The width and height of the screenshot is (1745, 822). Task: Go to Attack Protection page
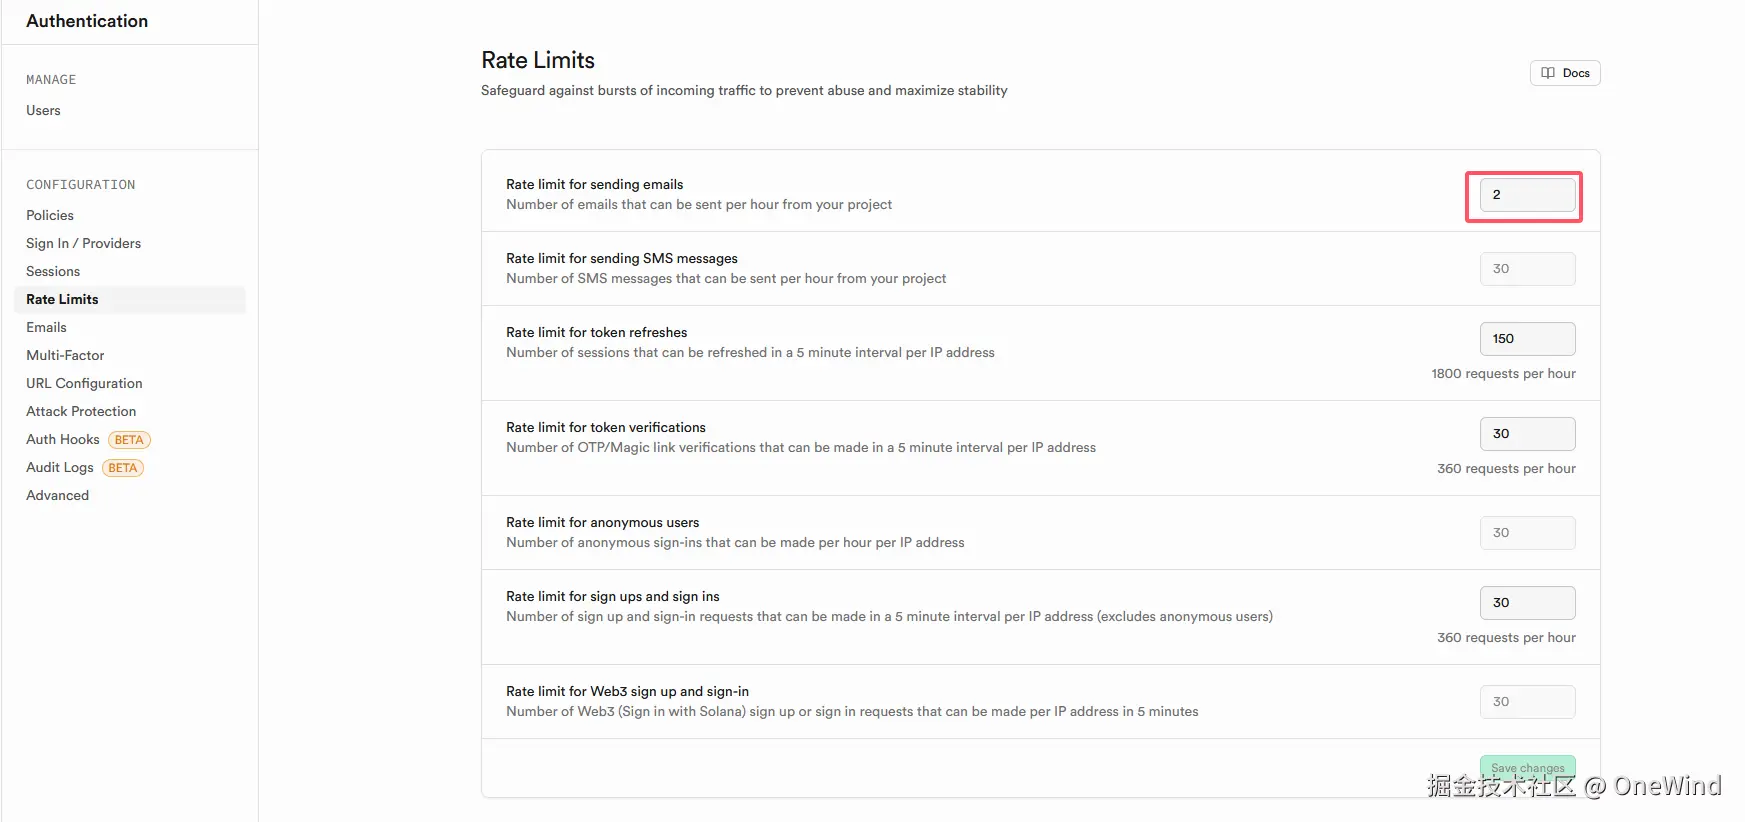(81, 412)
